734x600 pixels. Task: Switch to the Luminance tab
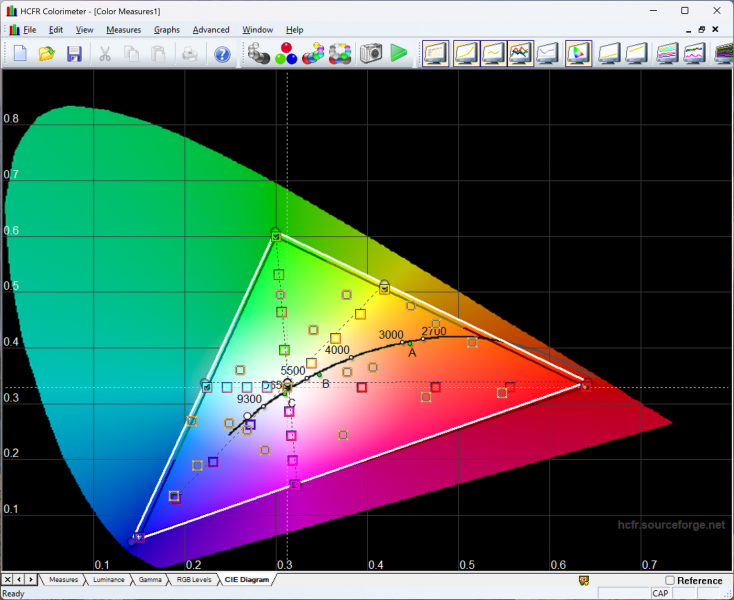(x=109, y=580)
